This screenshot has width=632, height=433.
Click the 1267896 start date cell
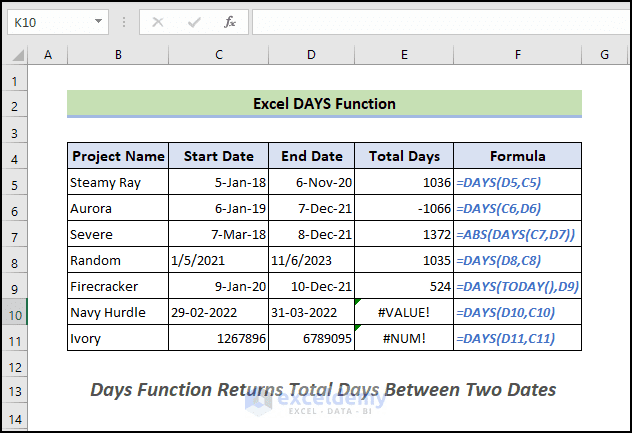(218, 338)
